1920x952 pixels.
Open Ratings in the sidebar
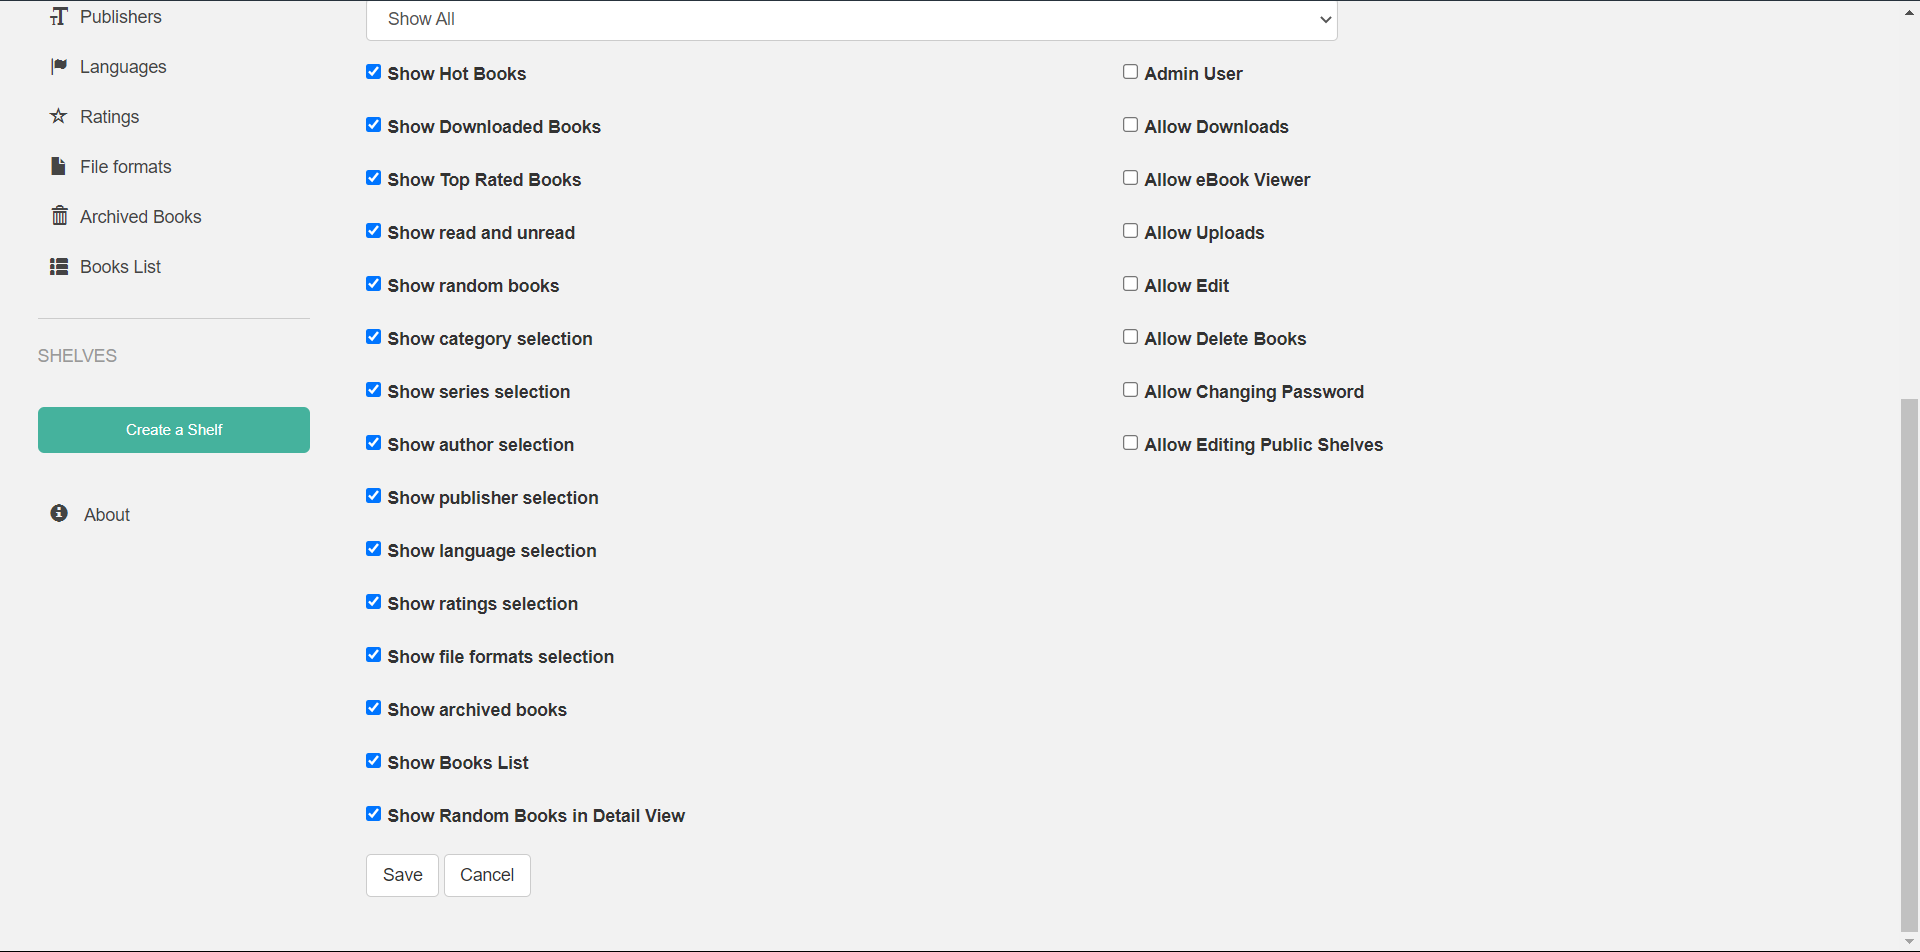point(110,117)
